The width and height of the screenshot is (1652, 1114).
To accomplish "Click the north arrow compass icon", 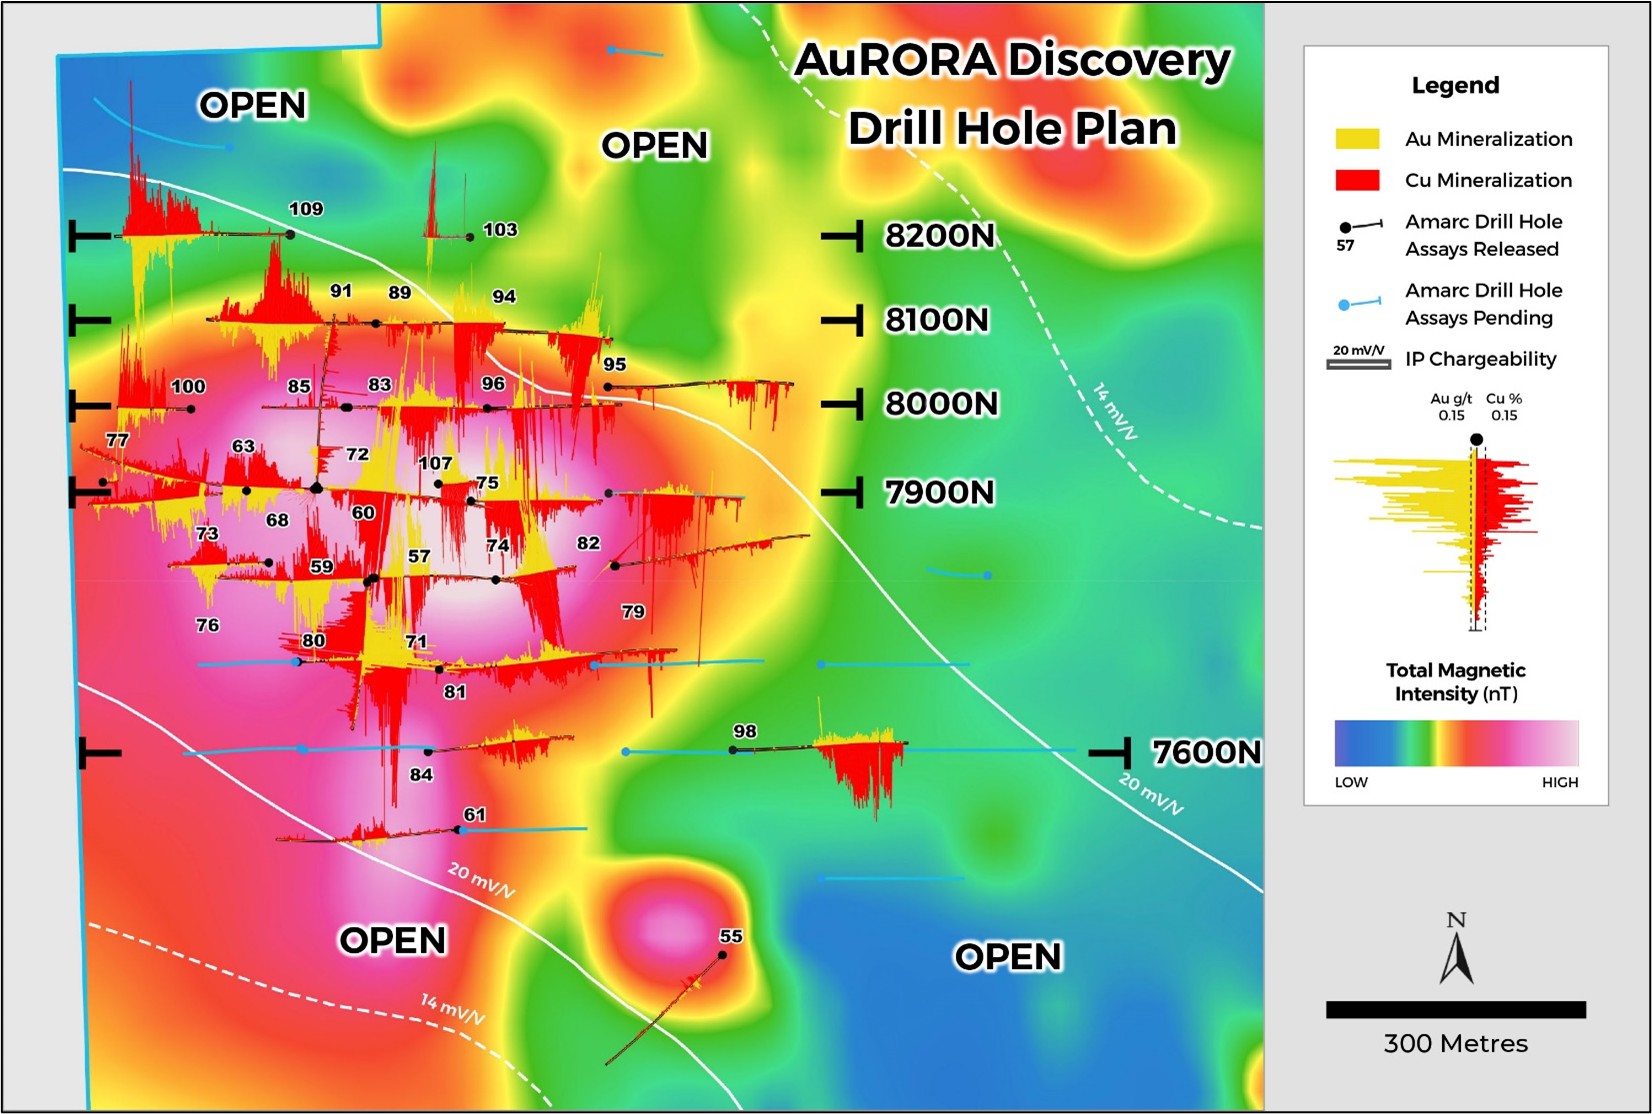I will [x=1456, y=948].
